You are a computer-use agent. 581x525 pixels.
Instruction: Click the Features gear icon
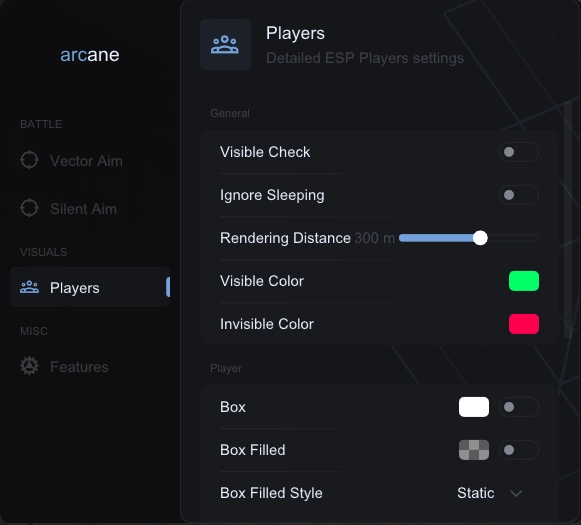click(29, 366)
